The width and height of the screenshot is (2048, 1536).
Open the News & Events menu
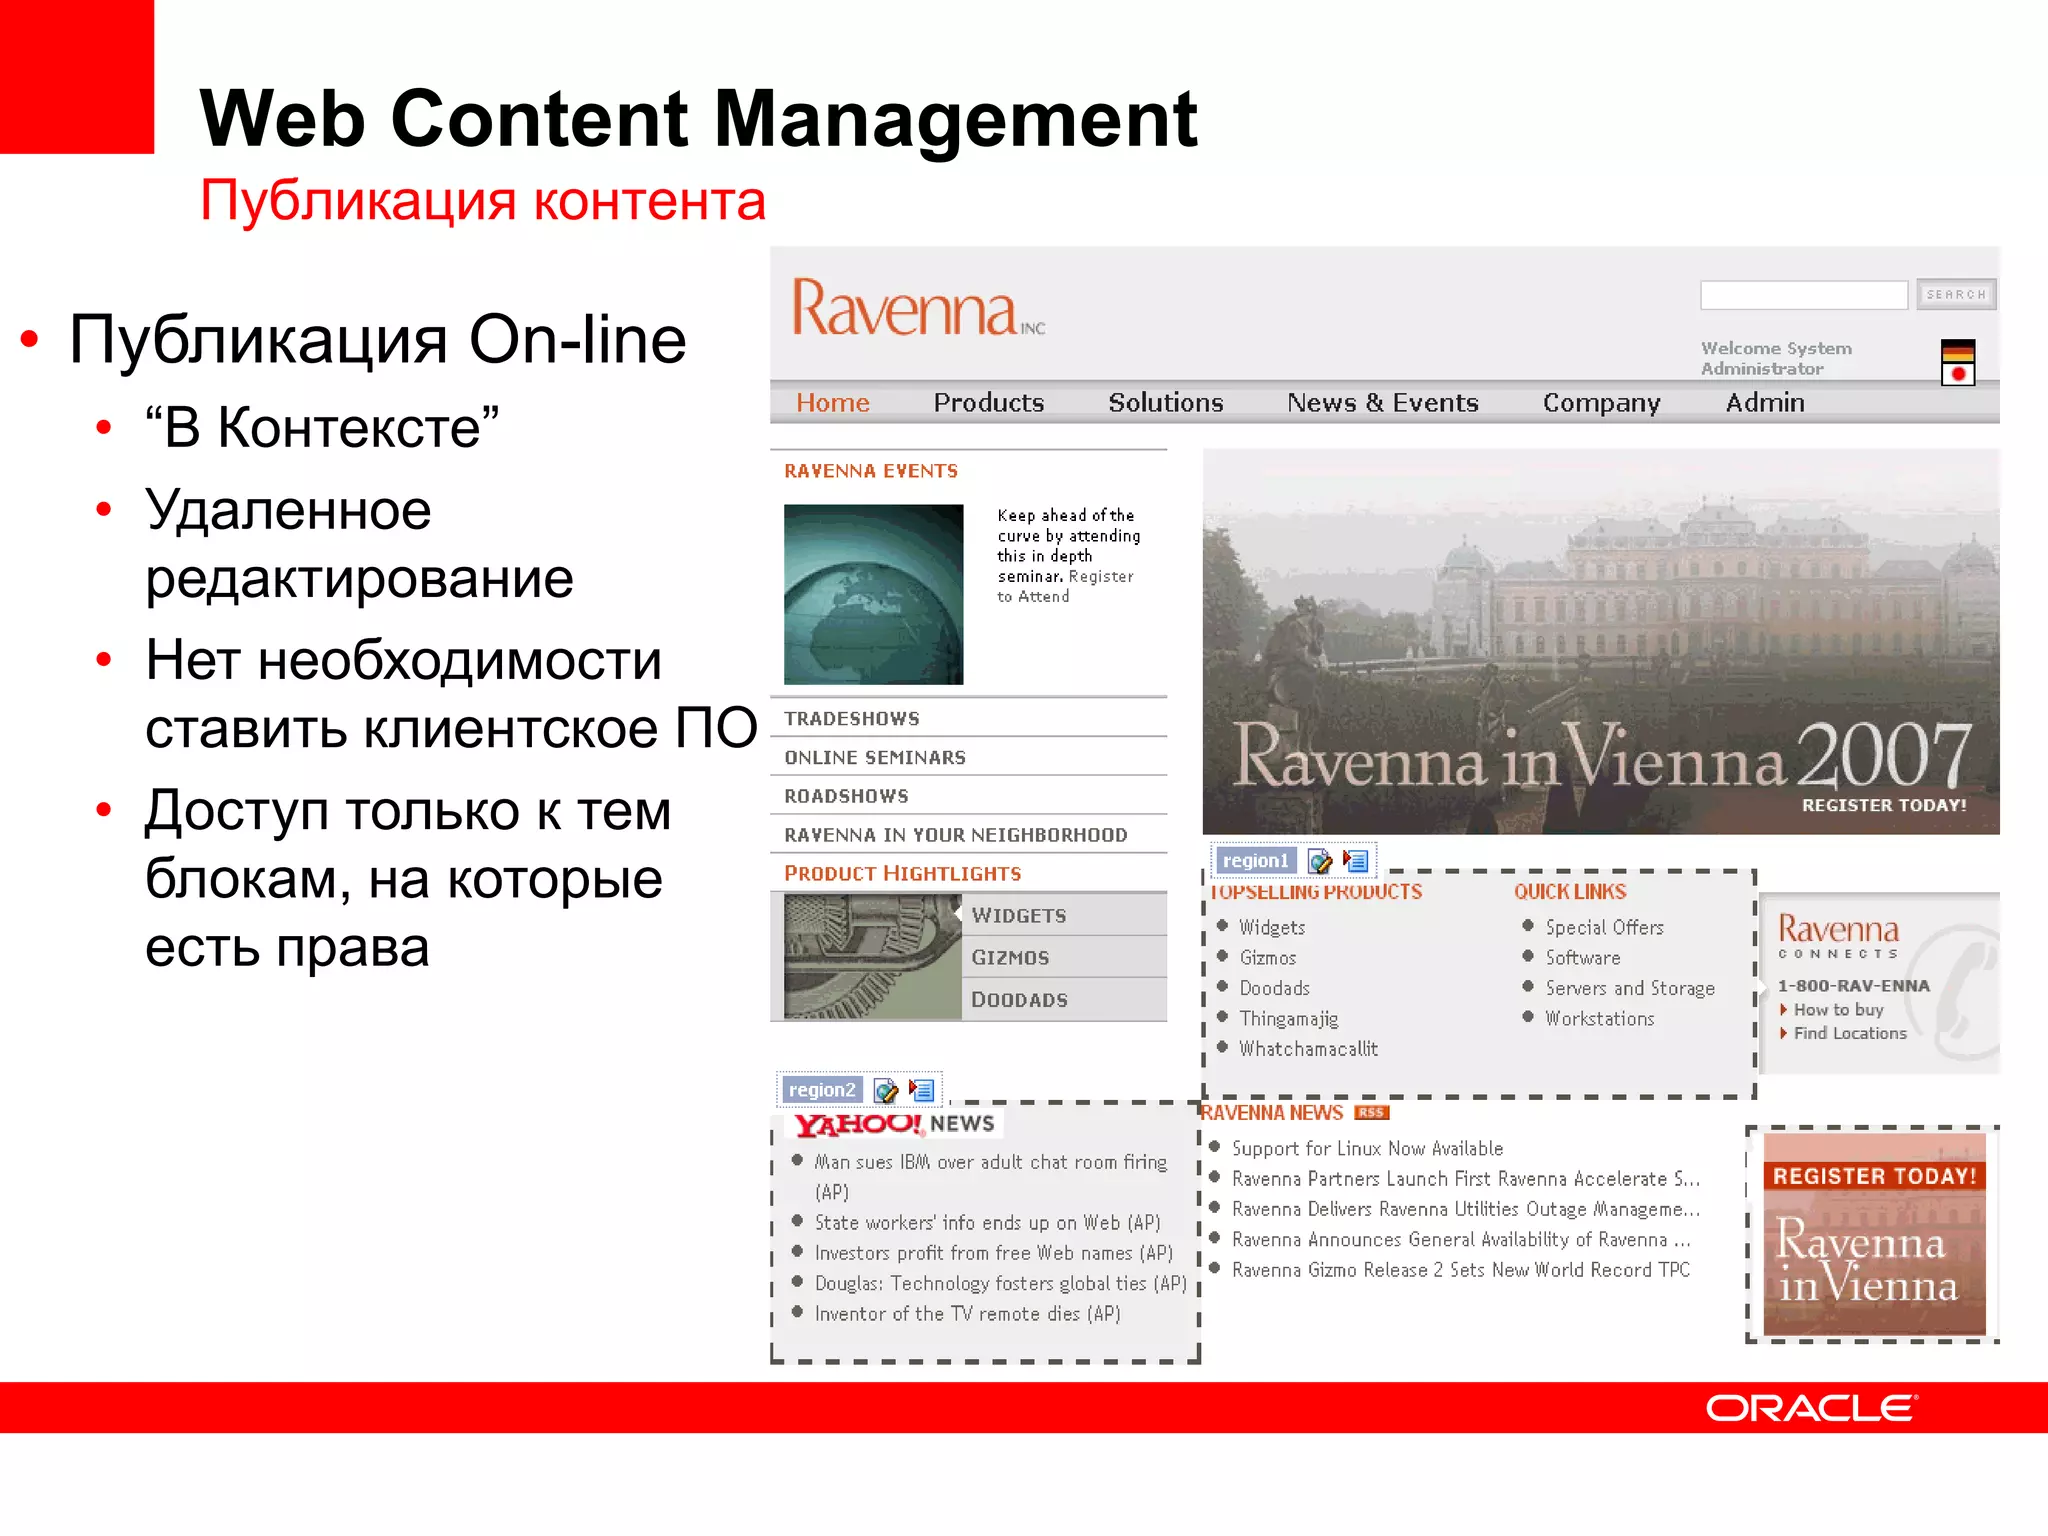(x=1382, y=403)
